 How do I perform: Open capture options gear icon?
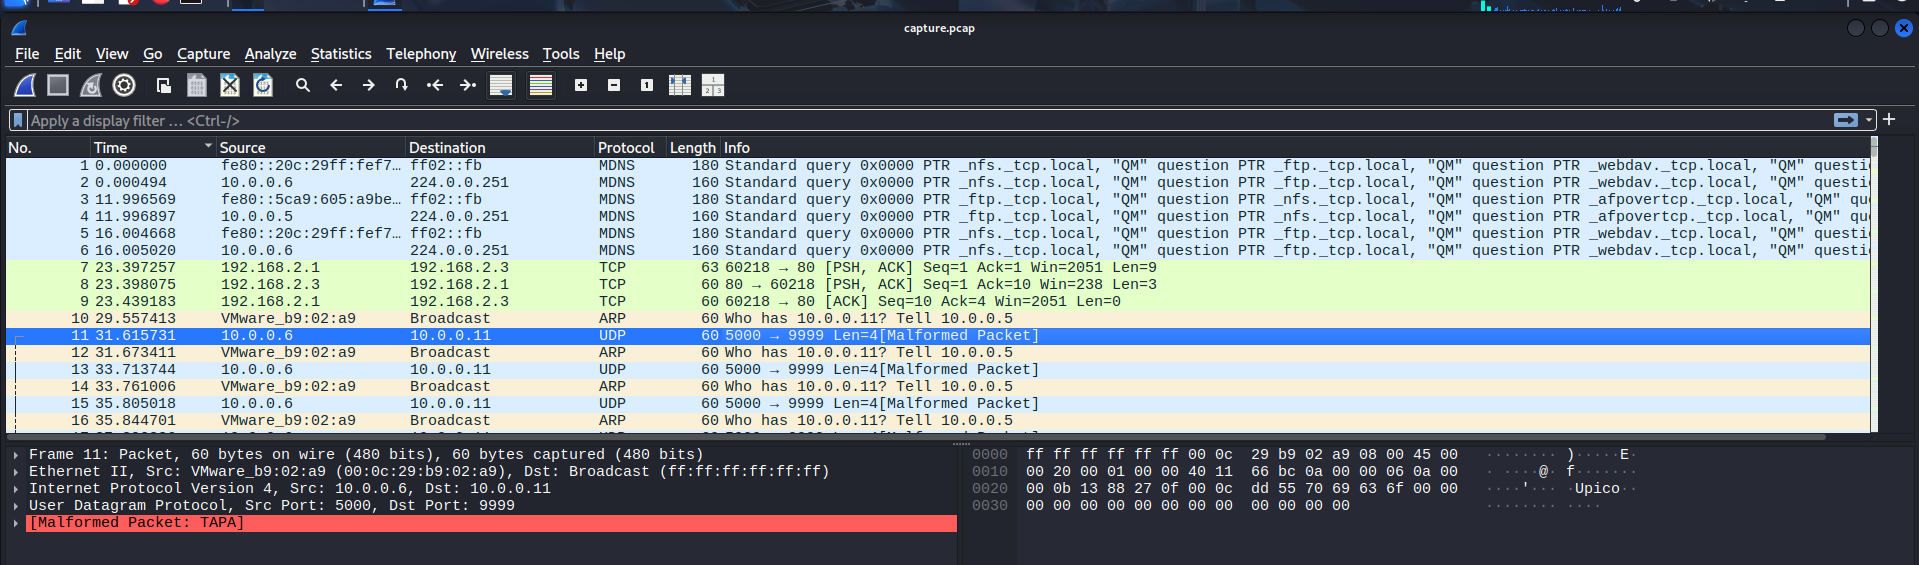point(124,86)
